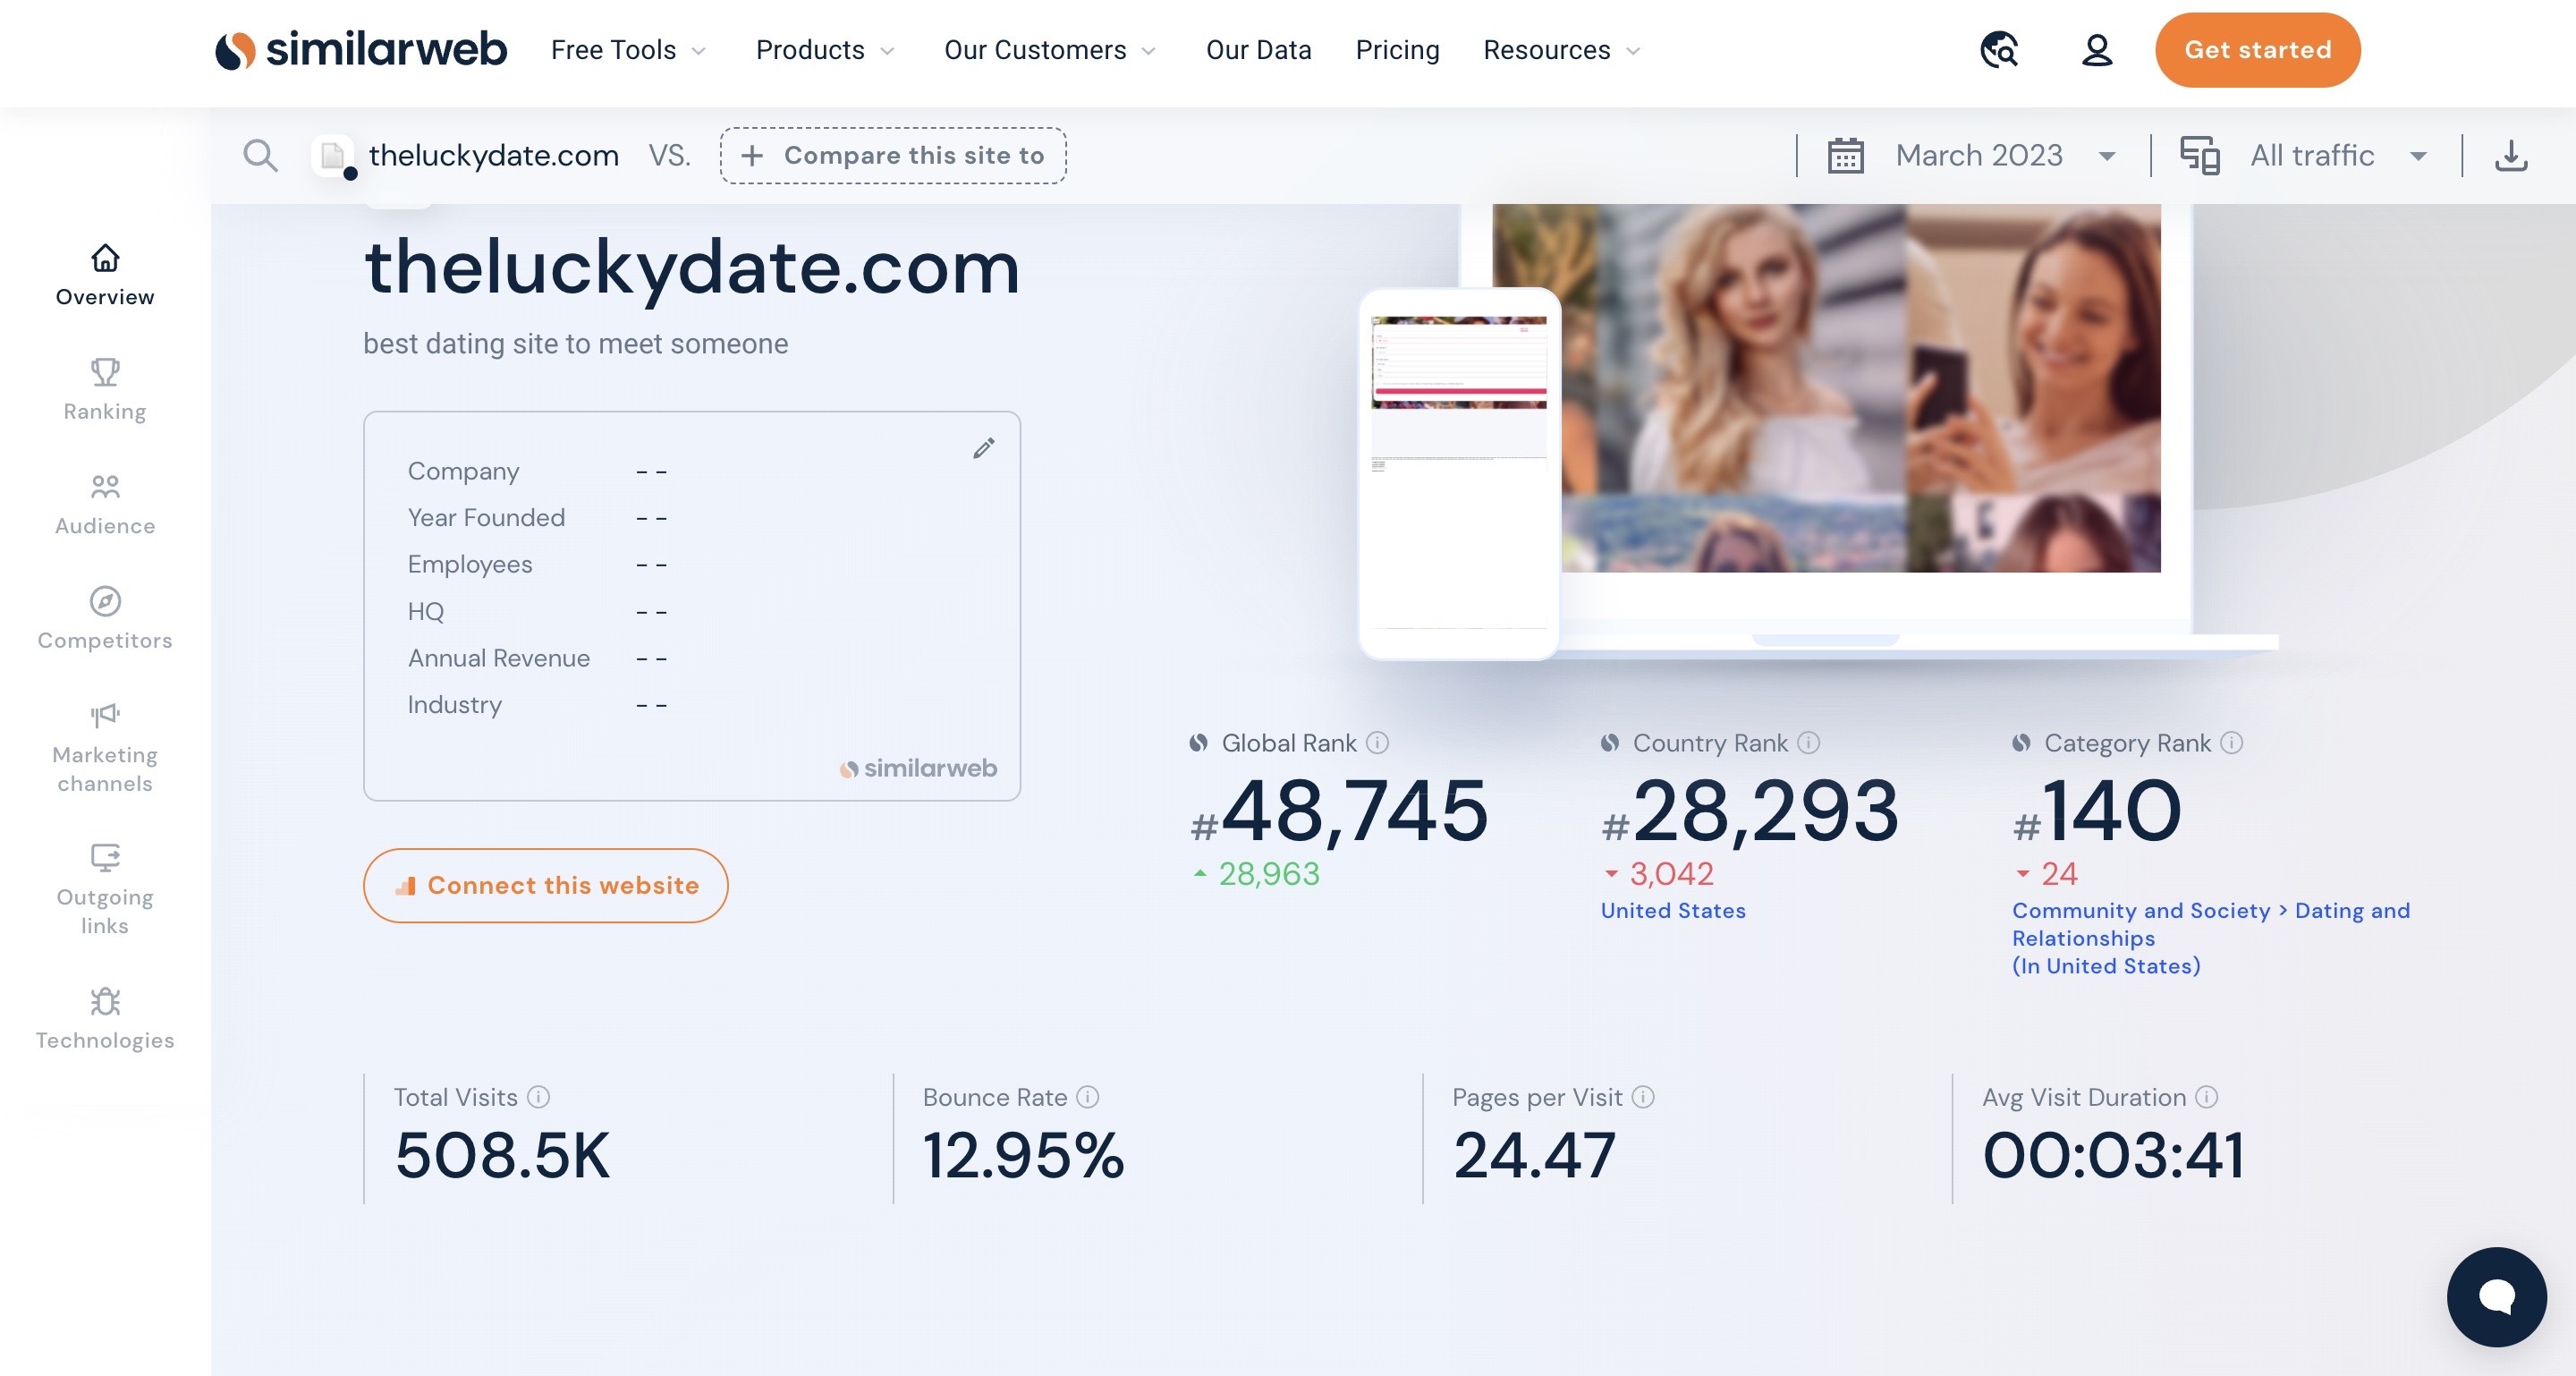Click the Get started button
This screenshot has width=2576, height=1376.
click(2257, 50)
